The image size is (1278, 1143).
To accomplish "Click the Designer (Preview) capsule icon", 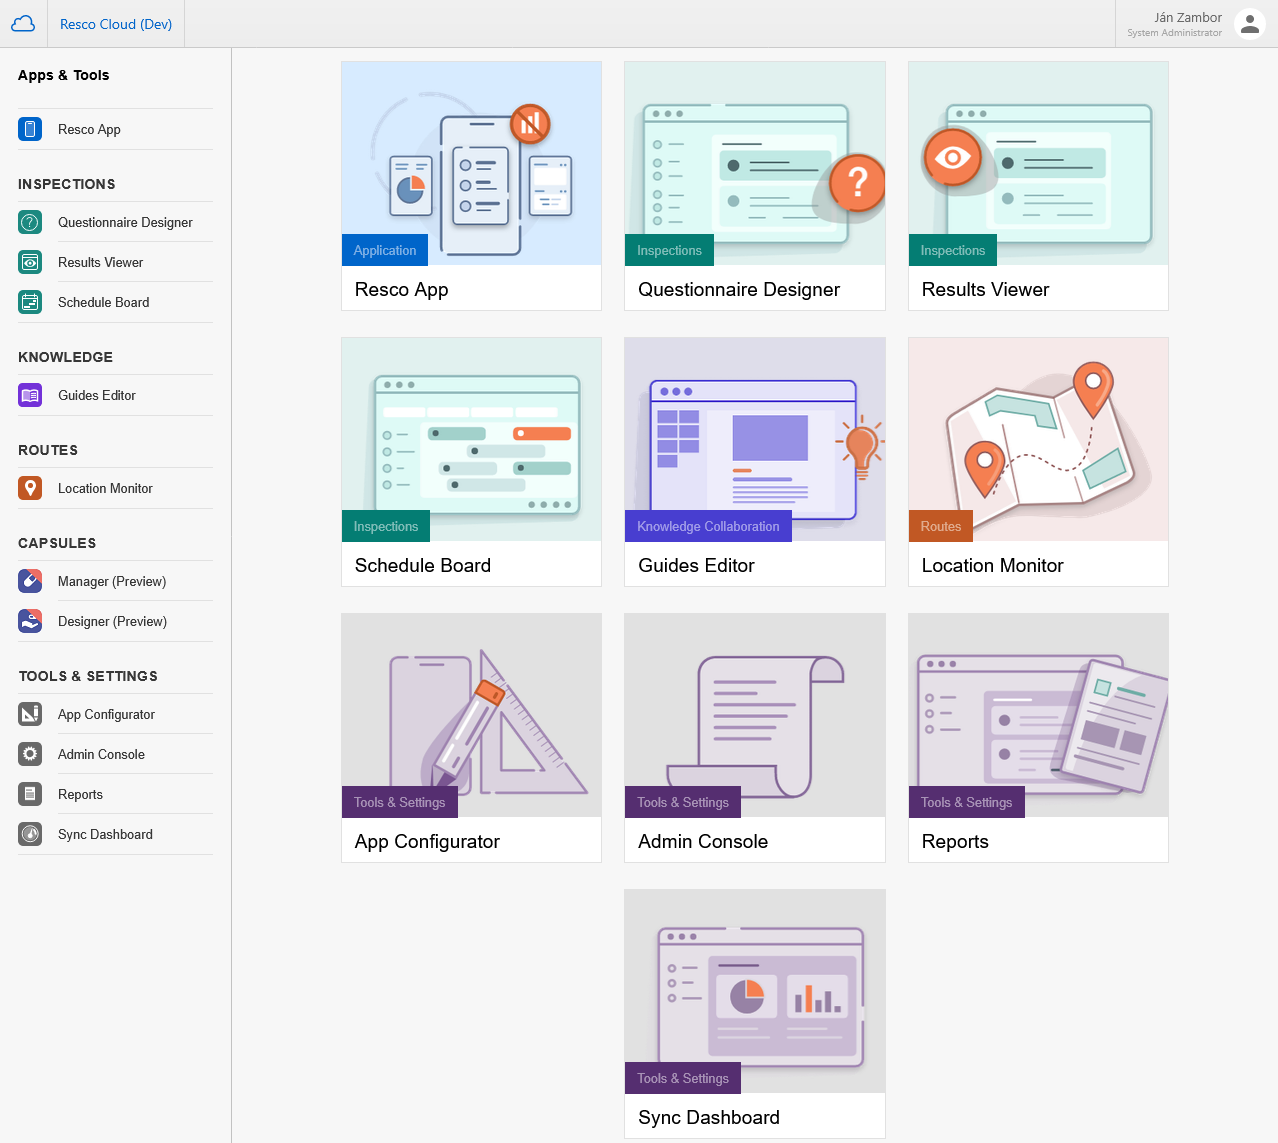I will point(30,621).
